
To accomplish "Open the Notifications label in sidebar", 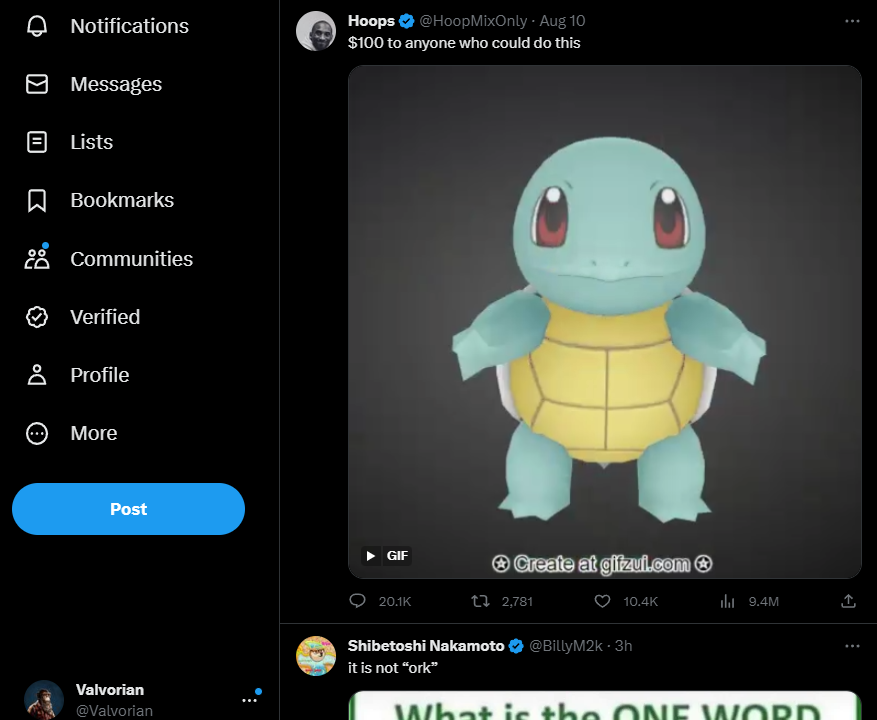I will coord(129,26).
